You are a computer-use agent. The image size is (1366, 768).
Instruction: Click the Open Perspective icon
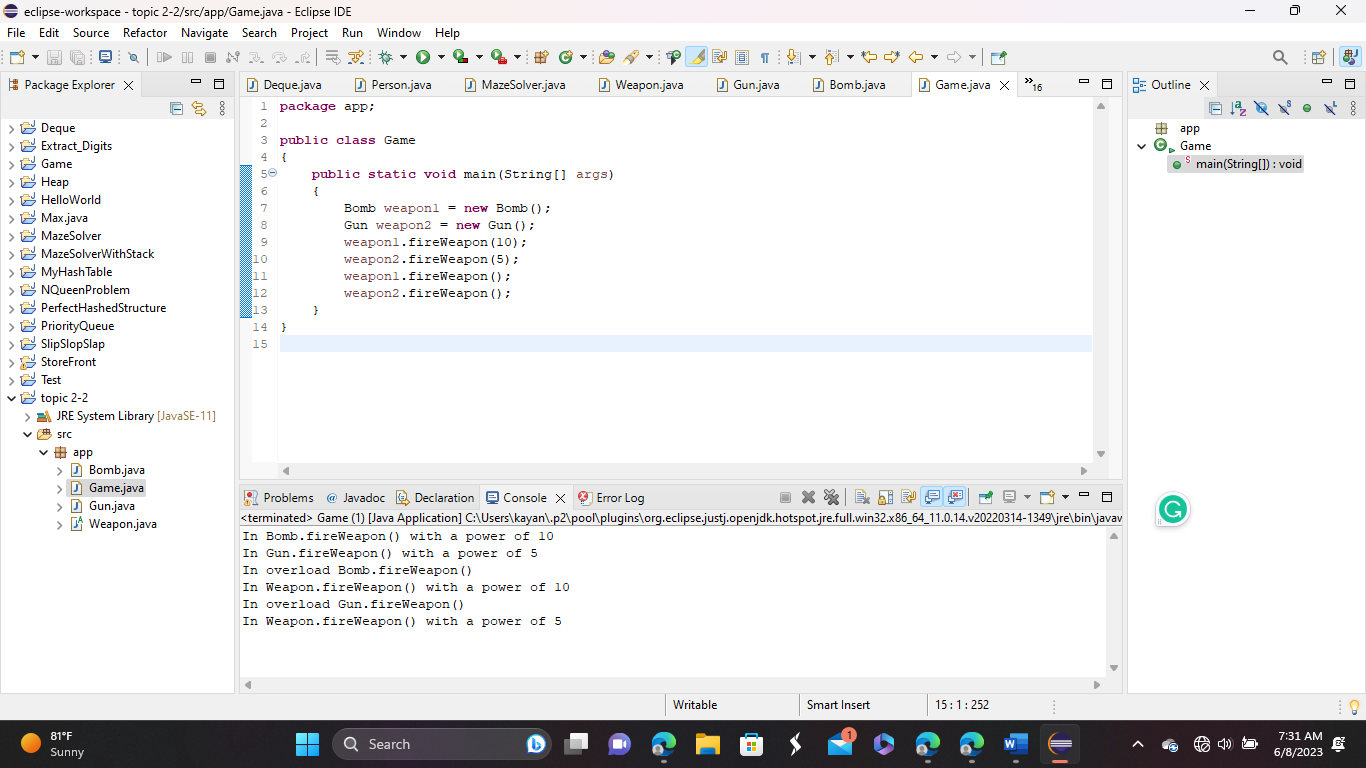[x=1318, y=57]
